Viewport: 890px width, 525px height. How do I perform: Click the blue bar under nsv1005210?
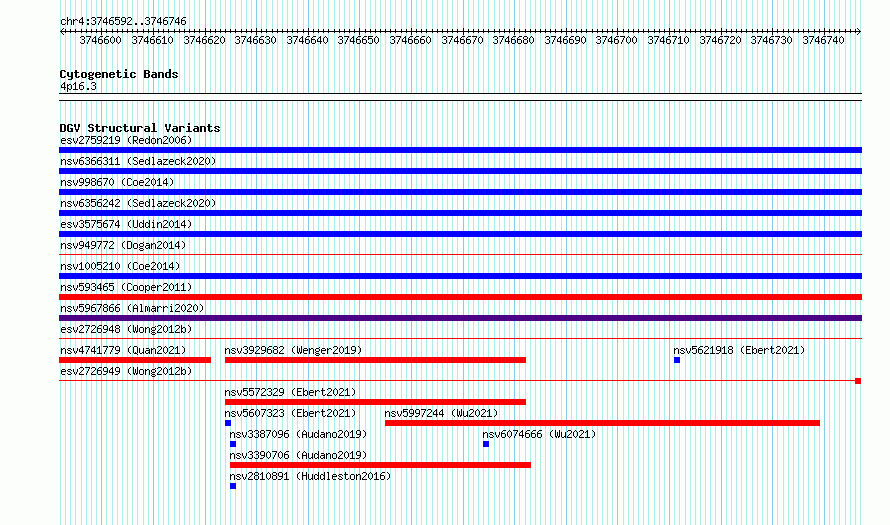pyautogui.click(x=460, y=276)
